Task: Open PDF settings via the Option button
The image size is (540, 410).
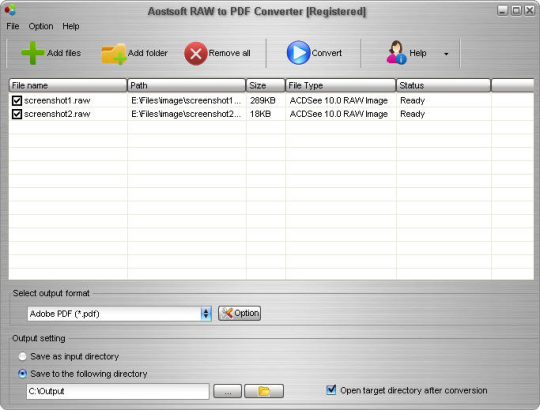Action: click(239, 313)
